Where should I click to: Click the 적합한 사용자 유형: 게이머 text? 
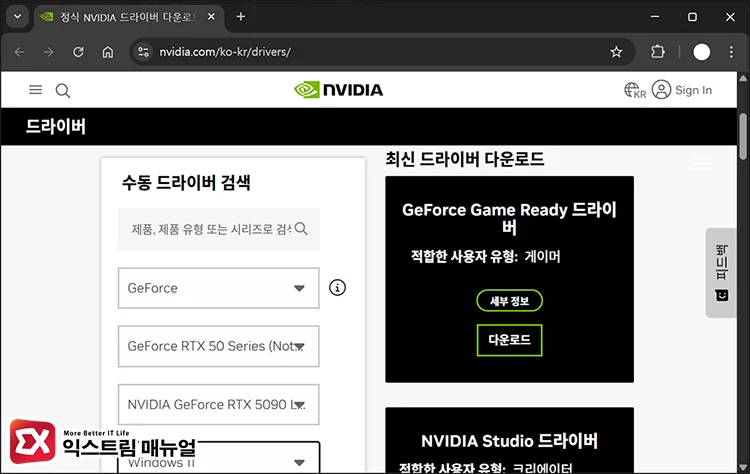pyautogui.click(x=485, y=256)
